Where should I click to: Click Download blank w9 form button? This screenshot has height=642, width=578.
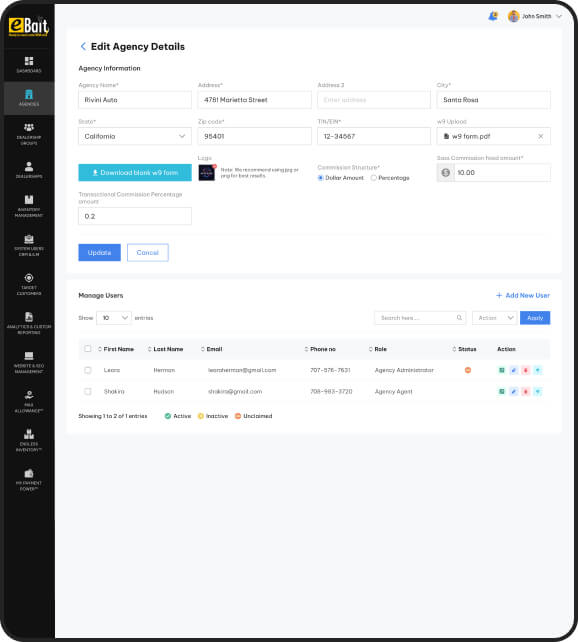click(135, 173)
